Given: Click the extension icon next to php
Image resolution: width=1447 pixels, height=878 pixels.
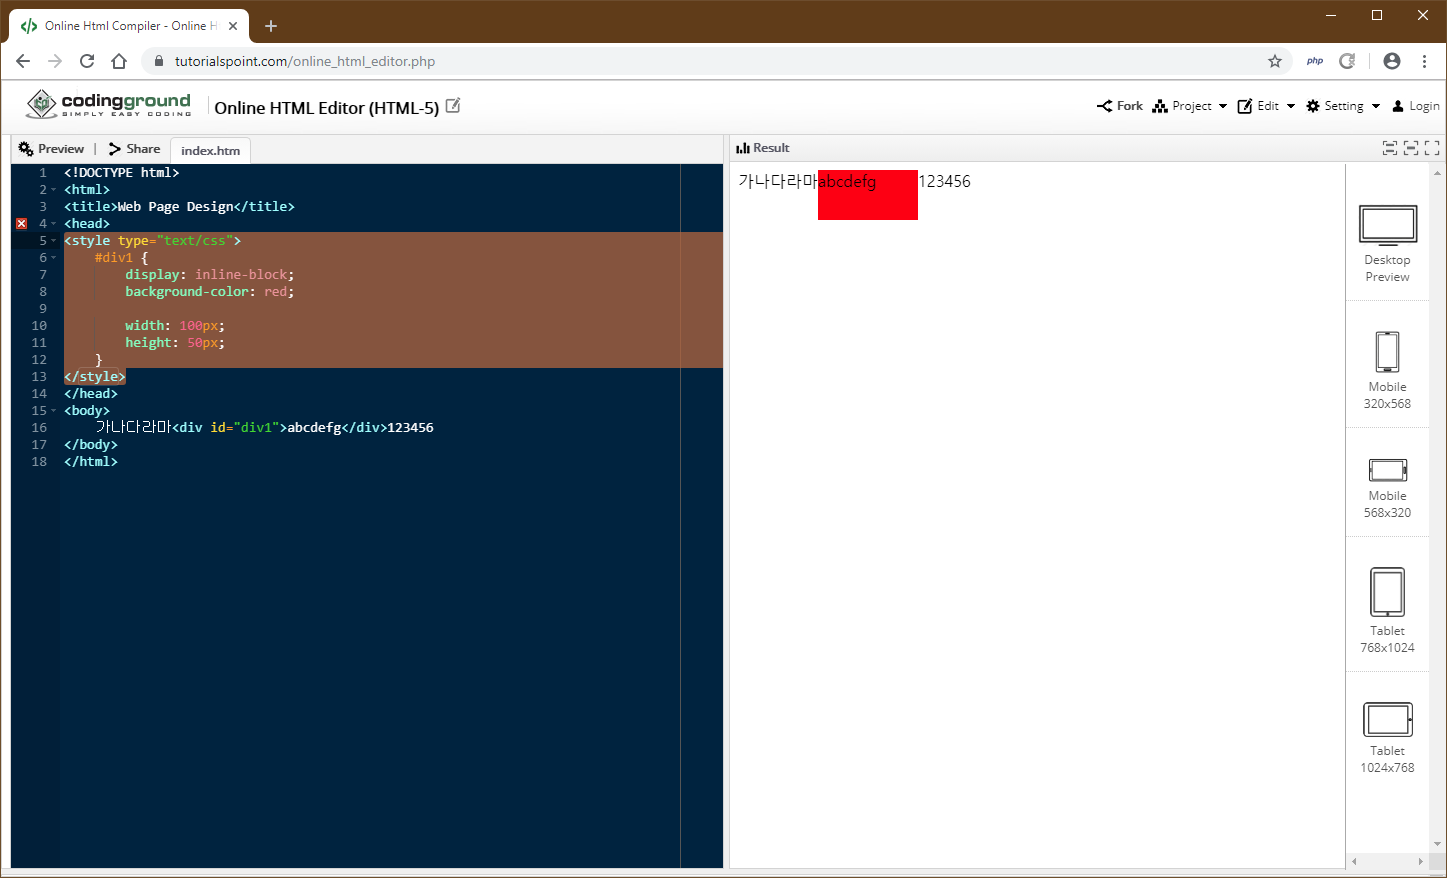Looking at the screenshot, I should pos(1347,61).
